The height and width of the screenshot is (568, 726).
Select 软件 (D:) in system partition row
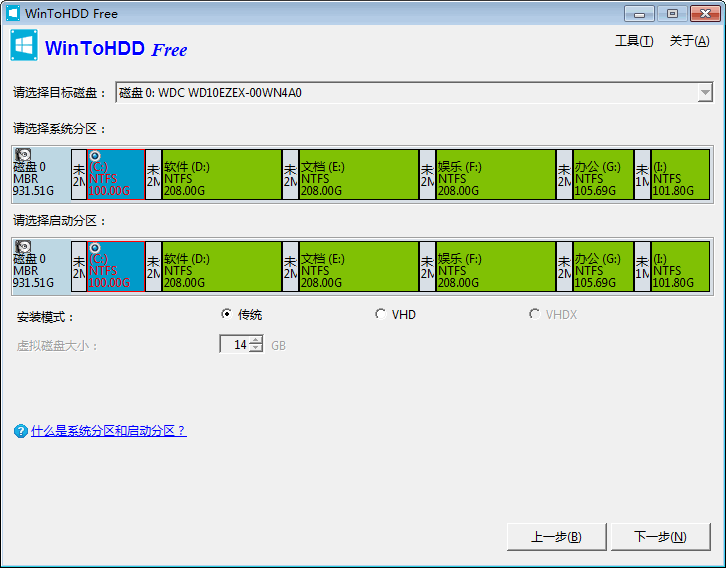click(x=221, y=174)
